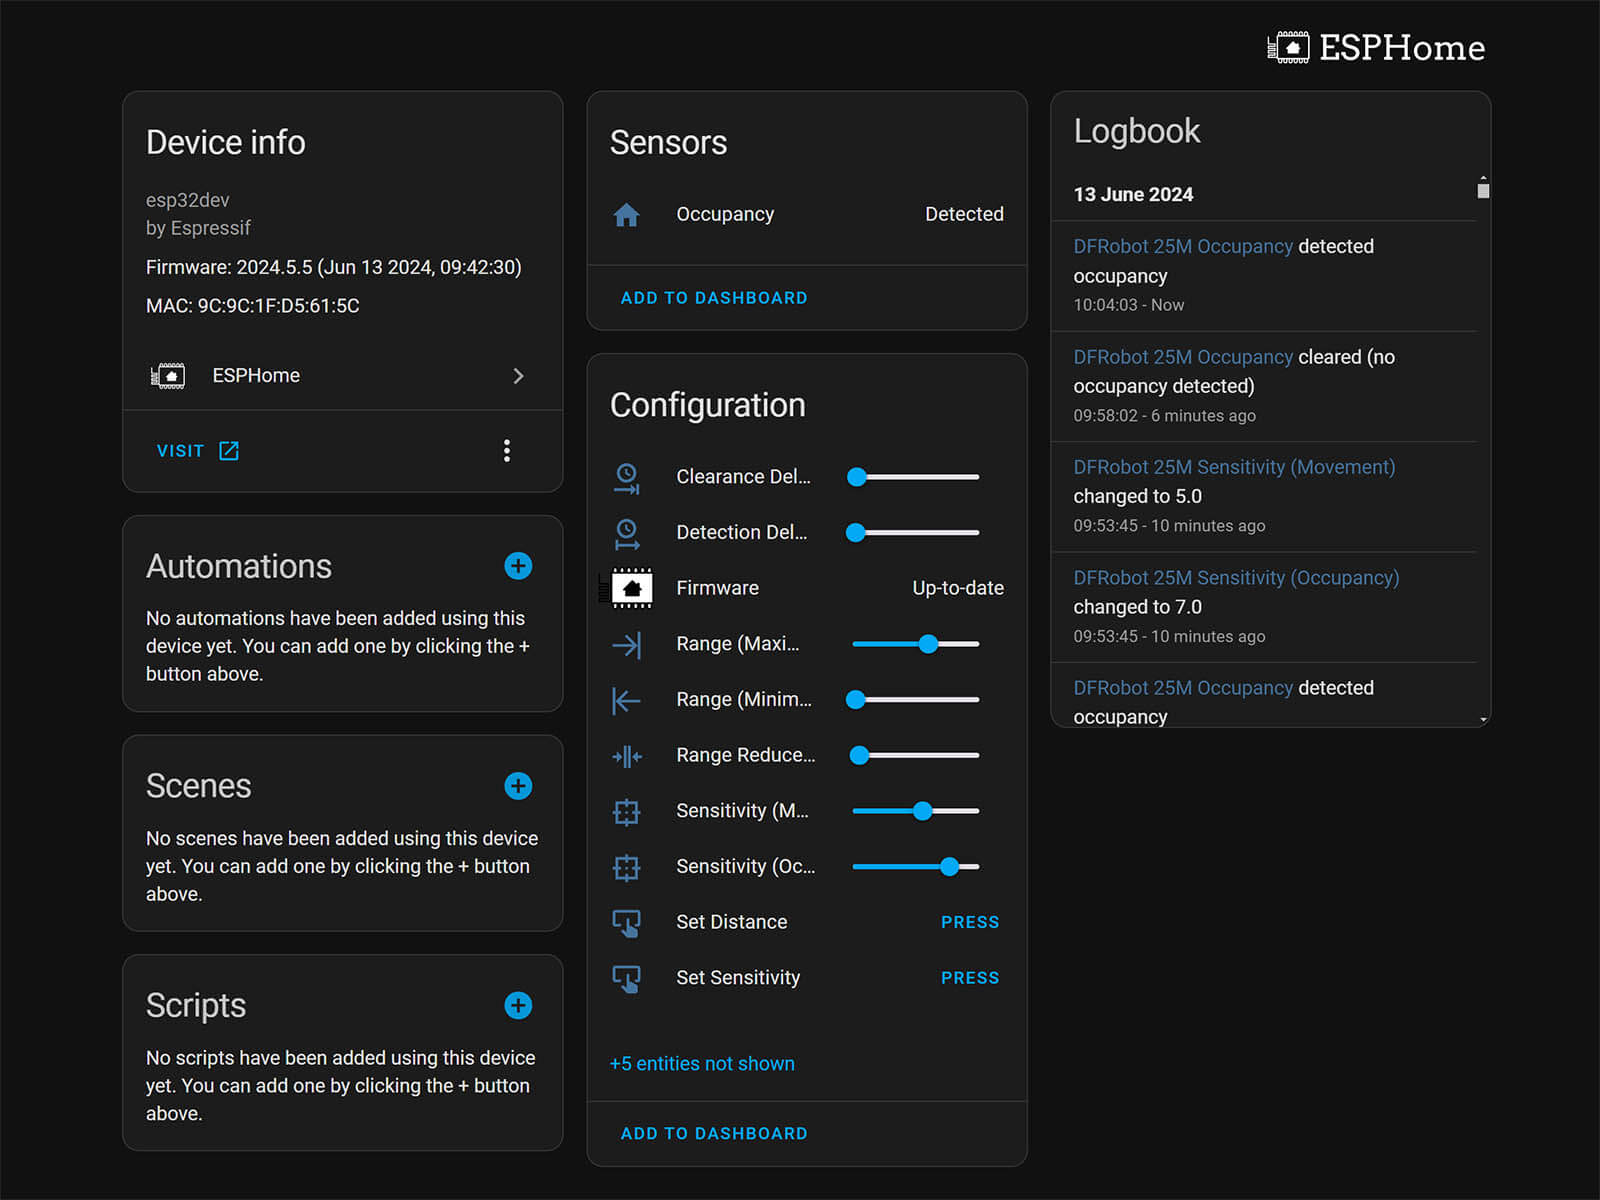
Task: Click the Range Maximum arrow icon
Action: pyautogui.click(x=627, y=645)
